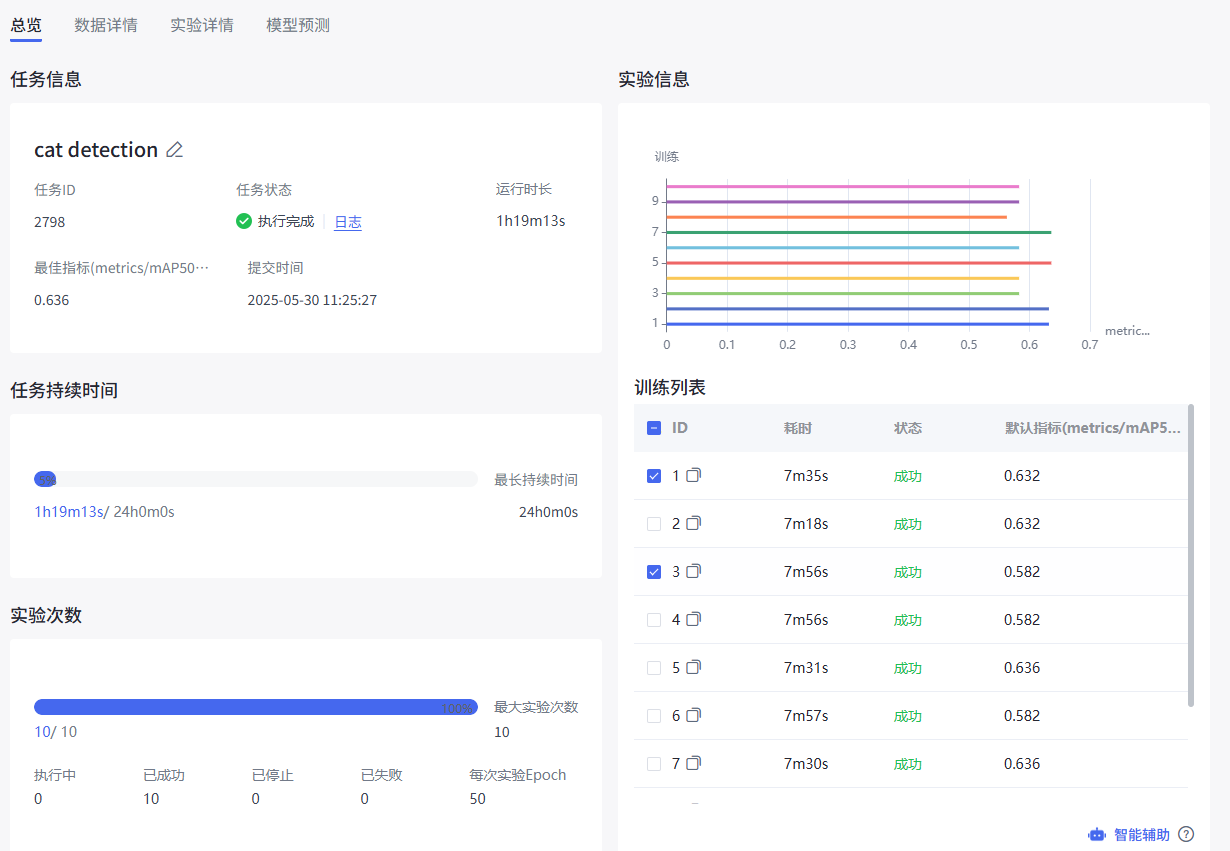Click the 已成功 count 10

(151, 799)
